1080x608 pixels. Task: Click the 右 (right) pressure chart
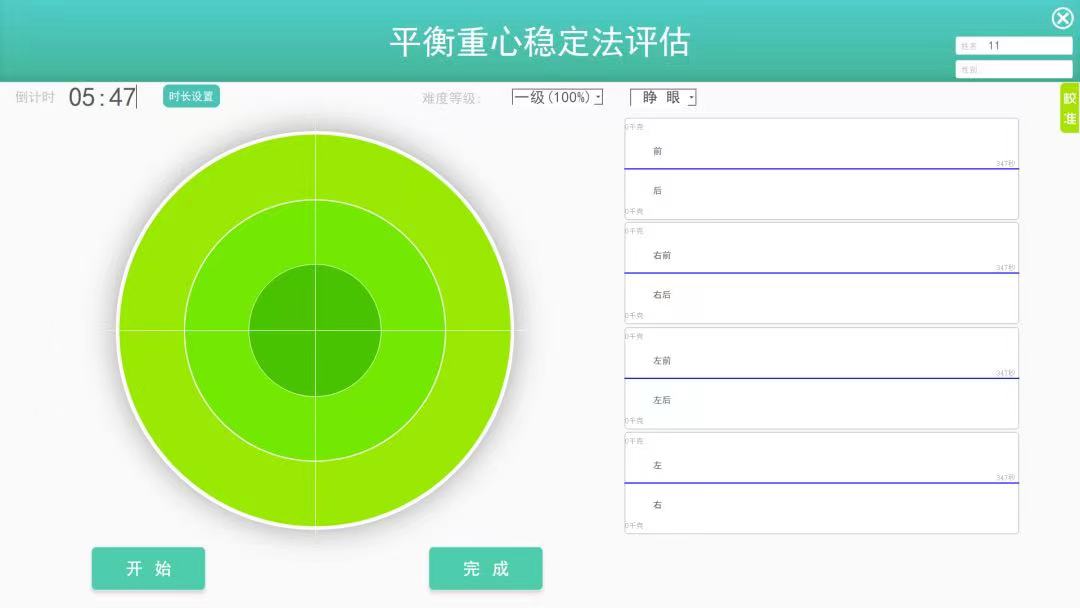[x=820, y=505]
